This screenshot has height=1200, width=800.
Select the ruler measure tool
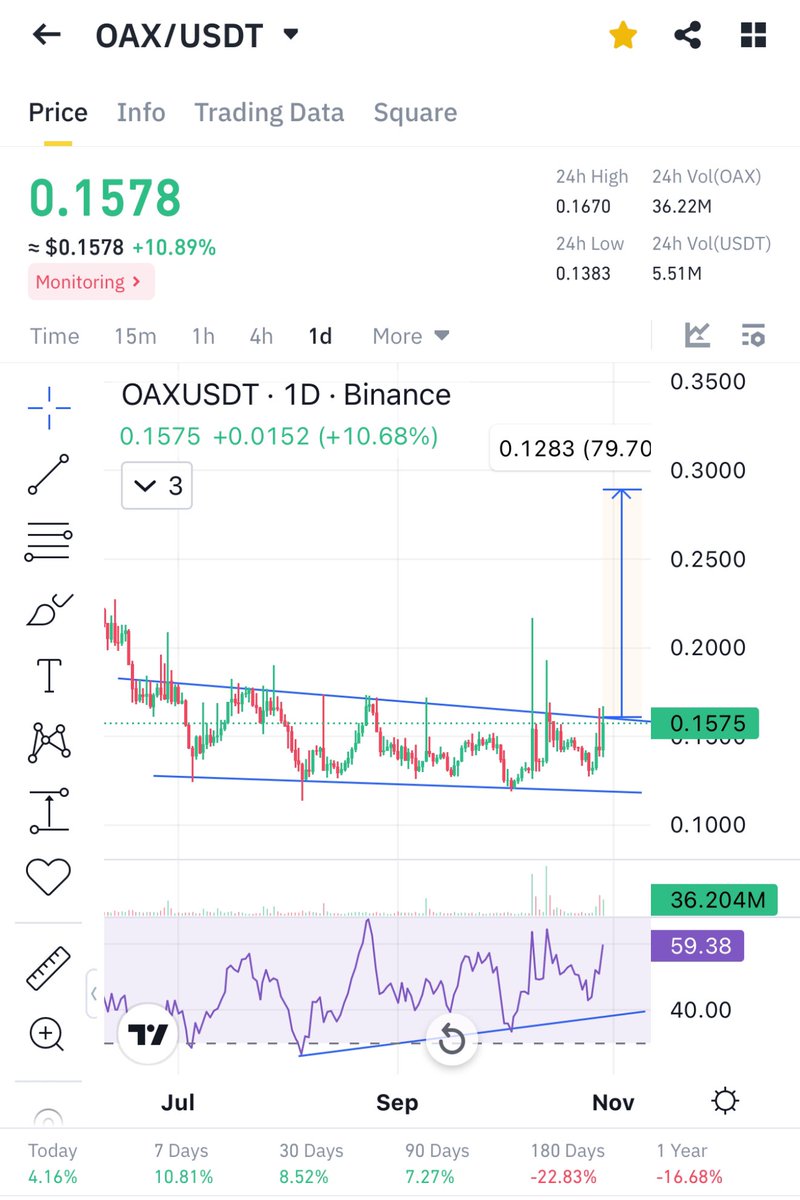tap(46, 968)
